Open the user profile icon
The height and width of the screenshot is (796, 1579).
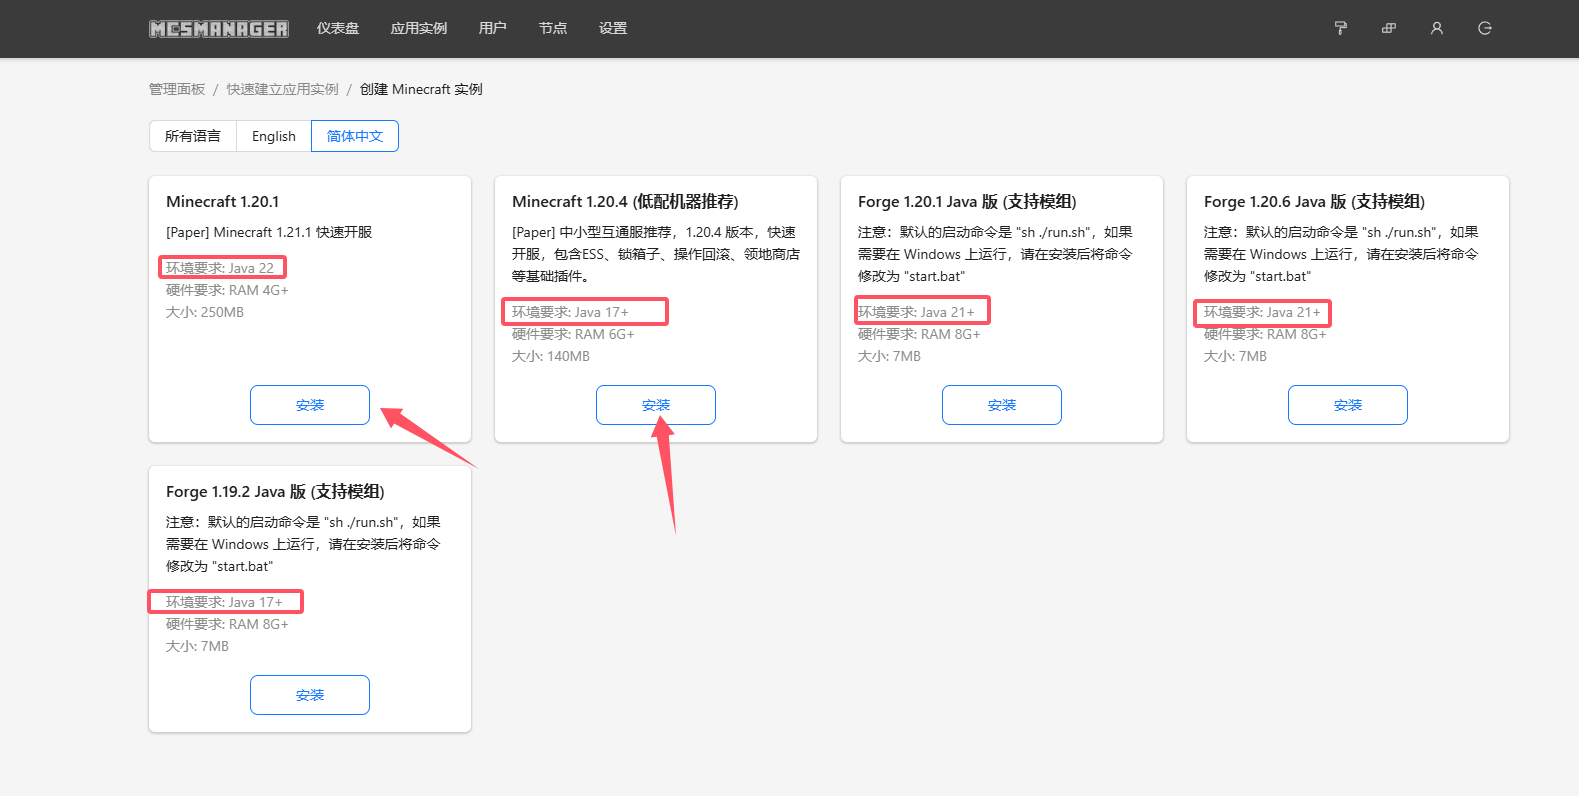point(1437,28)
